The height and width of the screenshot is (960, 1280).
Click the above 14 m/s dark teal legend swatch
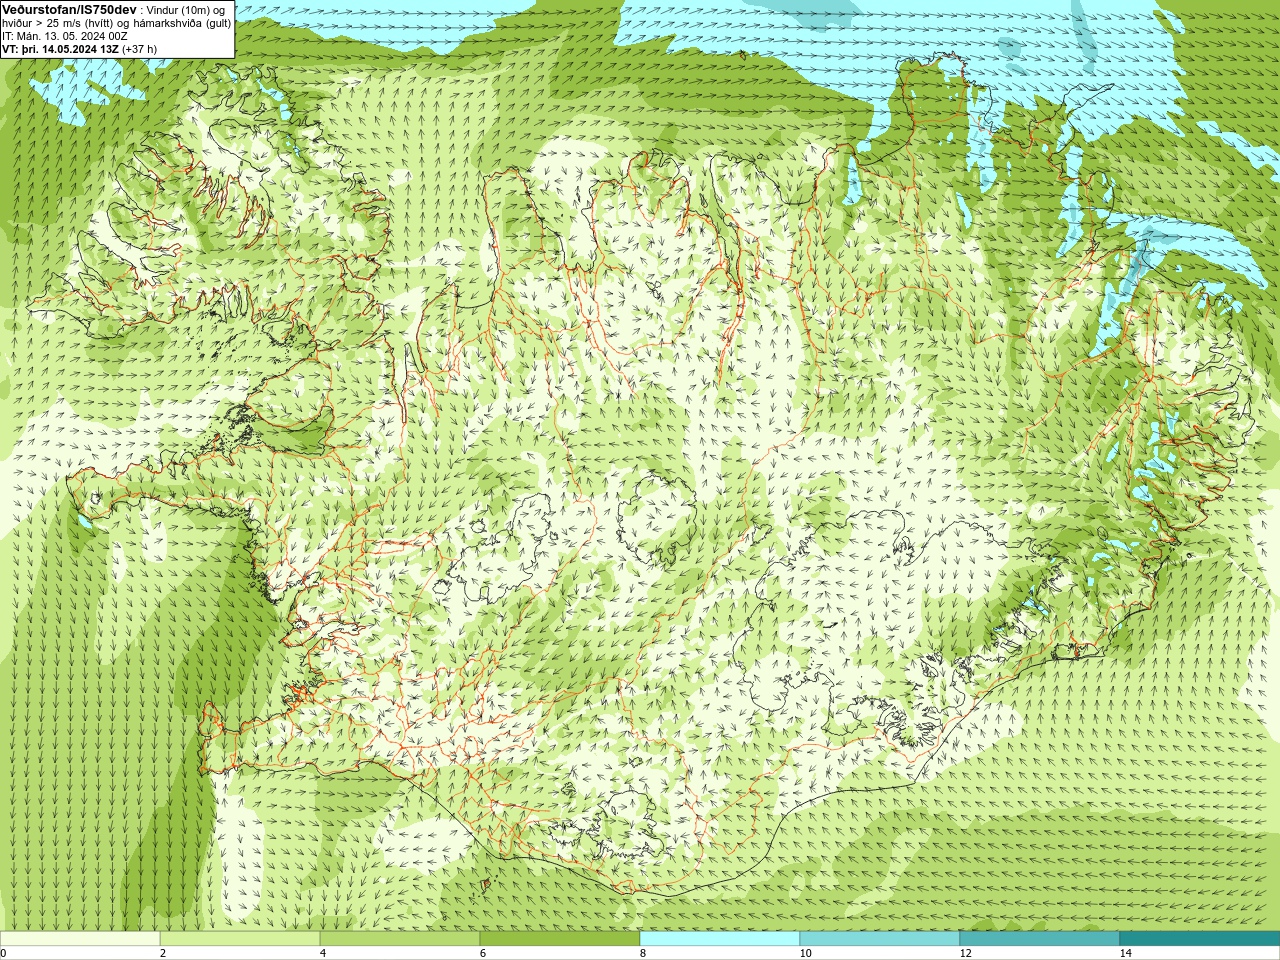pyautogui.click(x=1200, y=939)
